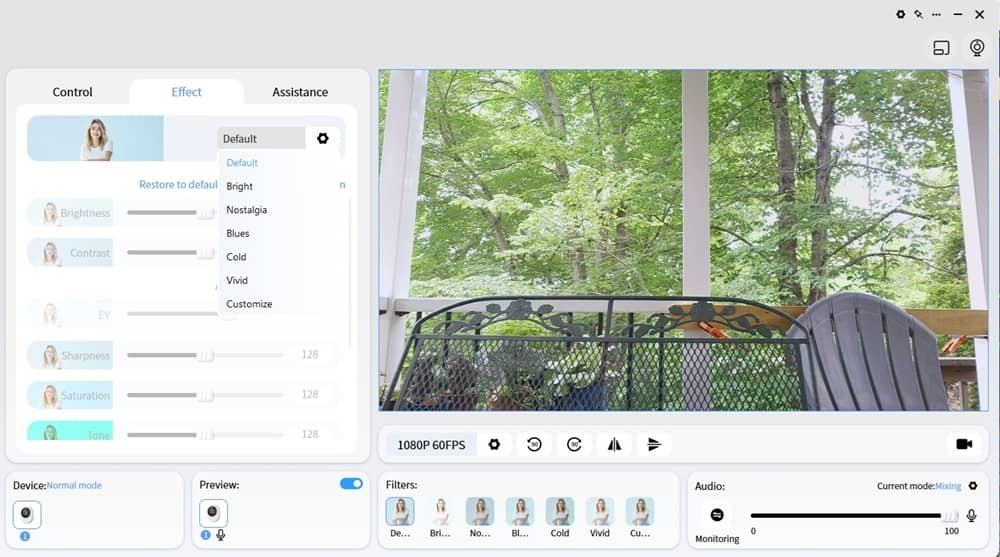Apply the Blues filter thumbnail
The width and height of the screenshot is (1000, 557).
click(x=520, y=512)
